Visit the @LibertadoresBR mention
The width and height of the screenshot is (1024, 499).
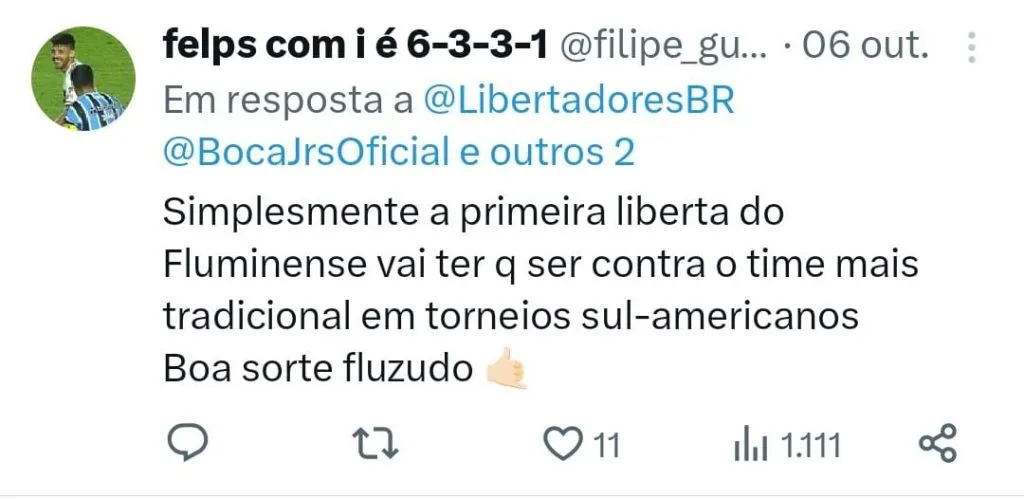tap(579, 101)
